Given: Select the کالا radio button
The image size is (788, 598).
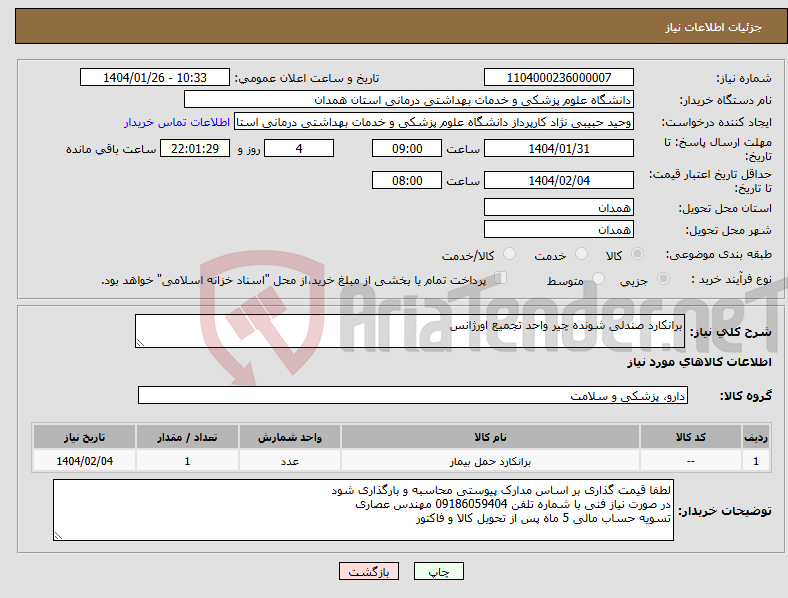Looking at the screenshot, I should pyautogui.click(x=637, y=254).
